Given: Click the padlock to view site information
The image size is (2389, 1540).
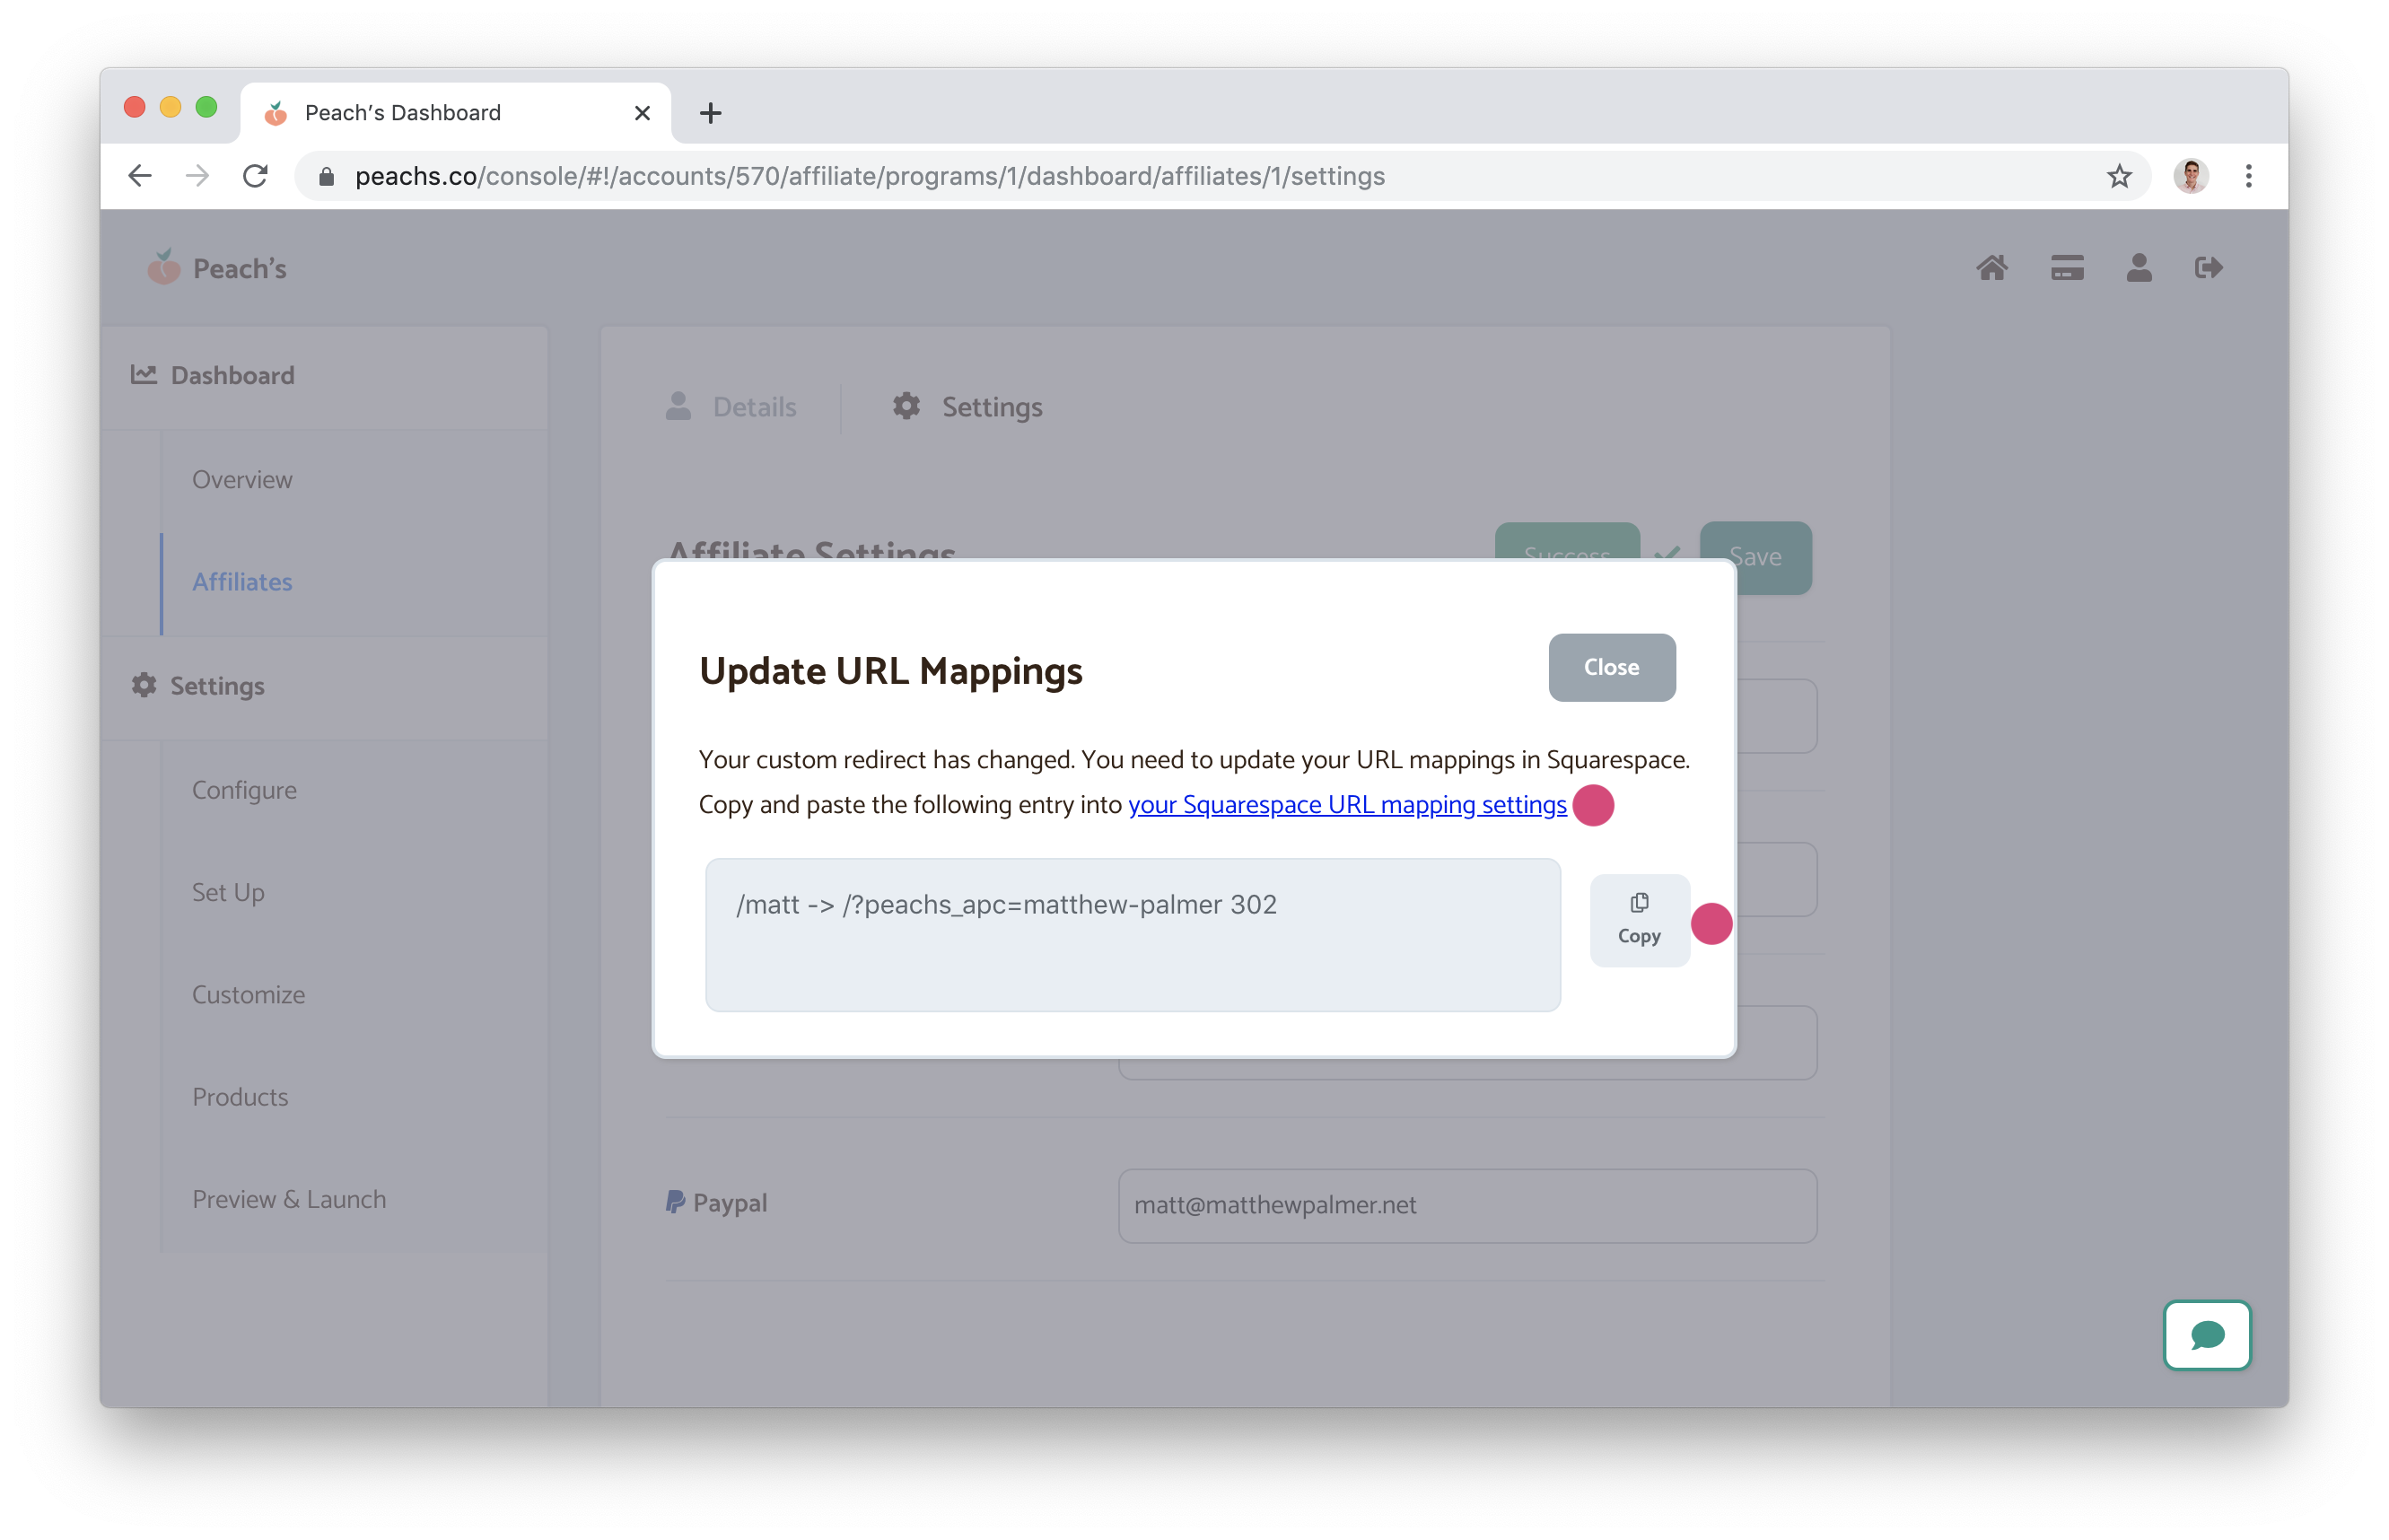Looking at the screenshot, I should pos(326,176).
